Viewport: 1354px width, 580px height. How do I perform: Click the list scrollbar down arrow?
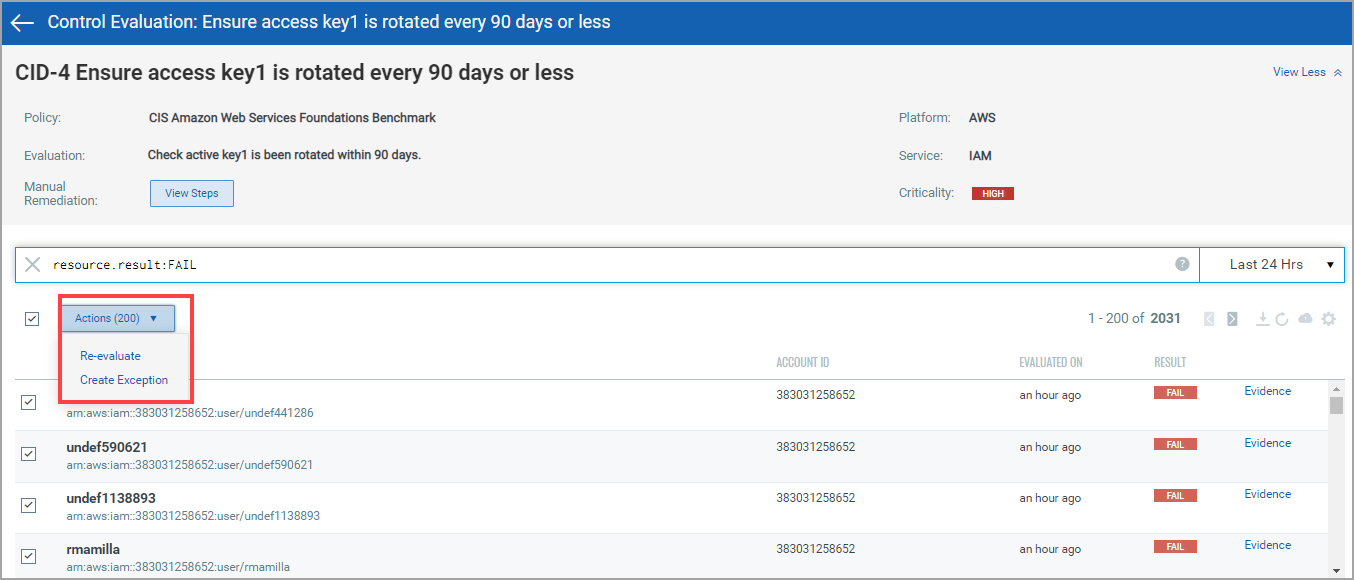tap(1336, 569)
